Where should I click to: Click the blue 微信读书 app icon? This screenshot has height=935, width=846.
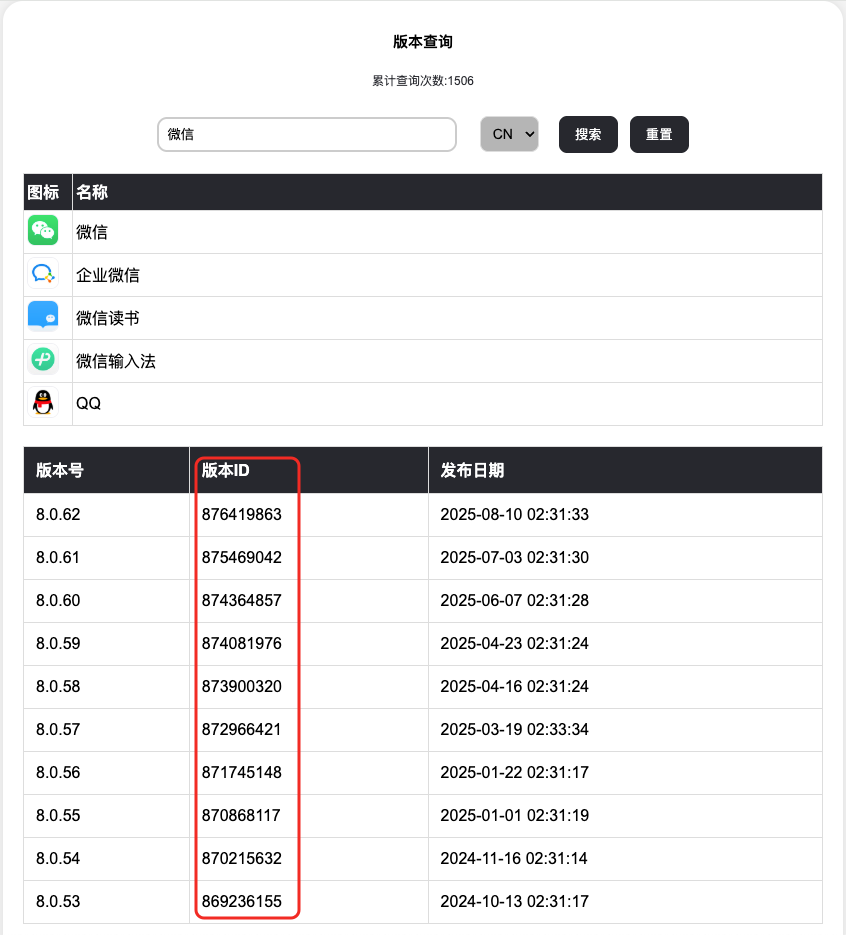43,317
